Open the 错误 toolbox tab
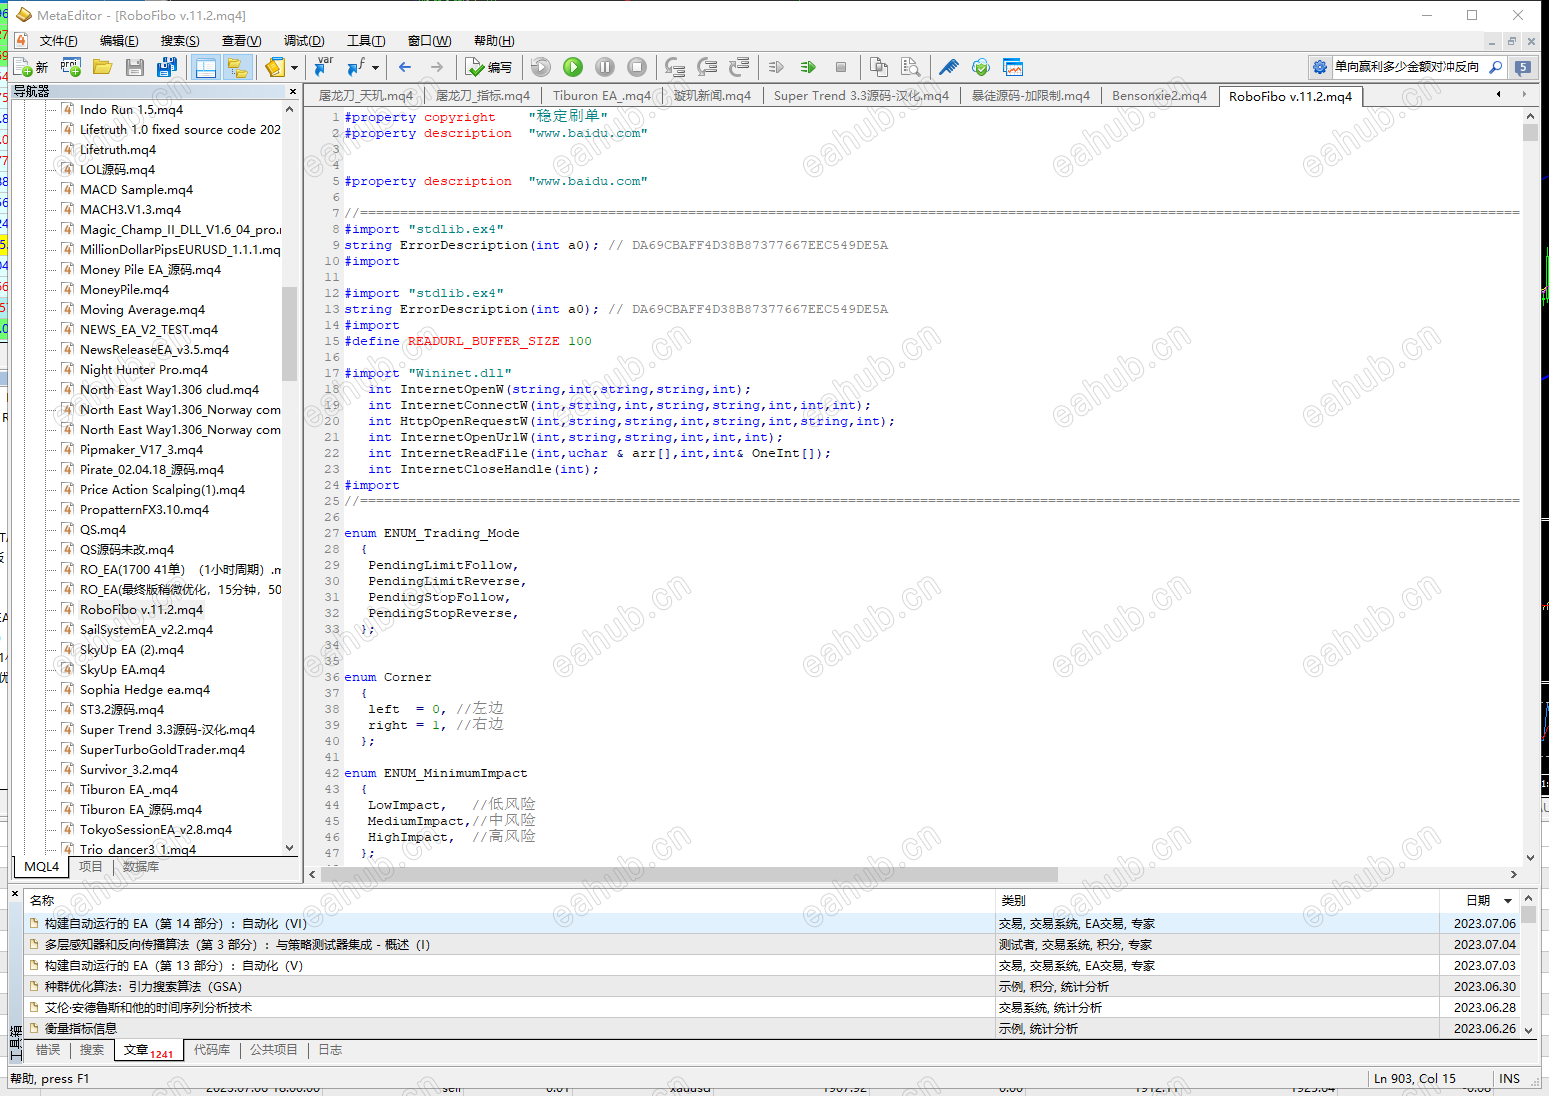Screen dimensions: 1549x1096 pyautogui.click(x=48, y=1050)
